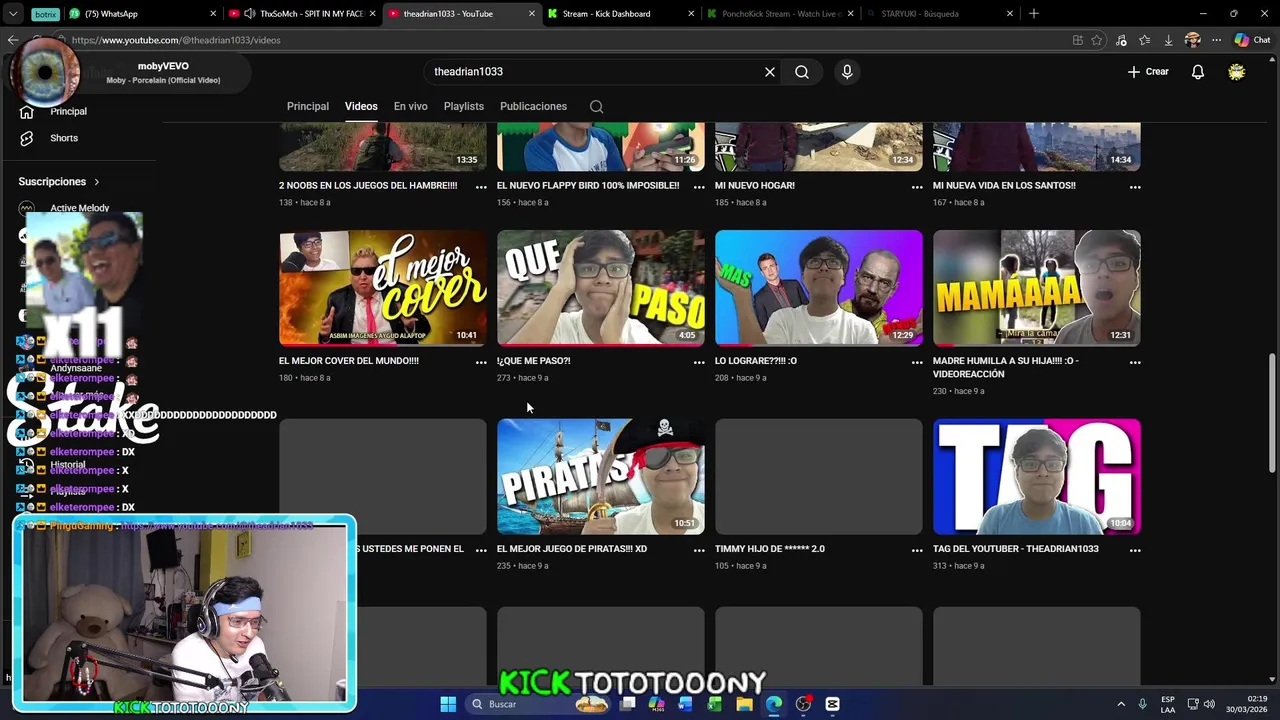This screenshot has width=1280, height=720.
Task: Open a new browser tab
Action: 1034,14
